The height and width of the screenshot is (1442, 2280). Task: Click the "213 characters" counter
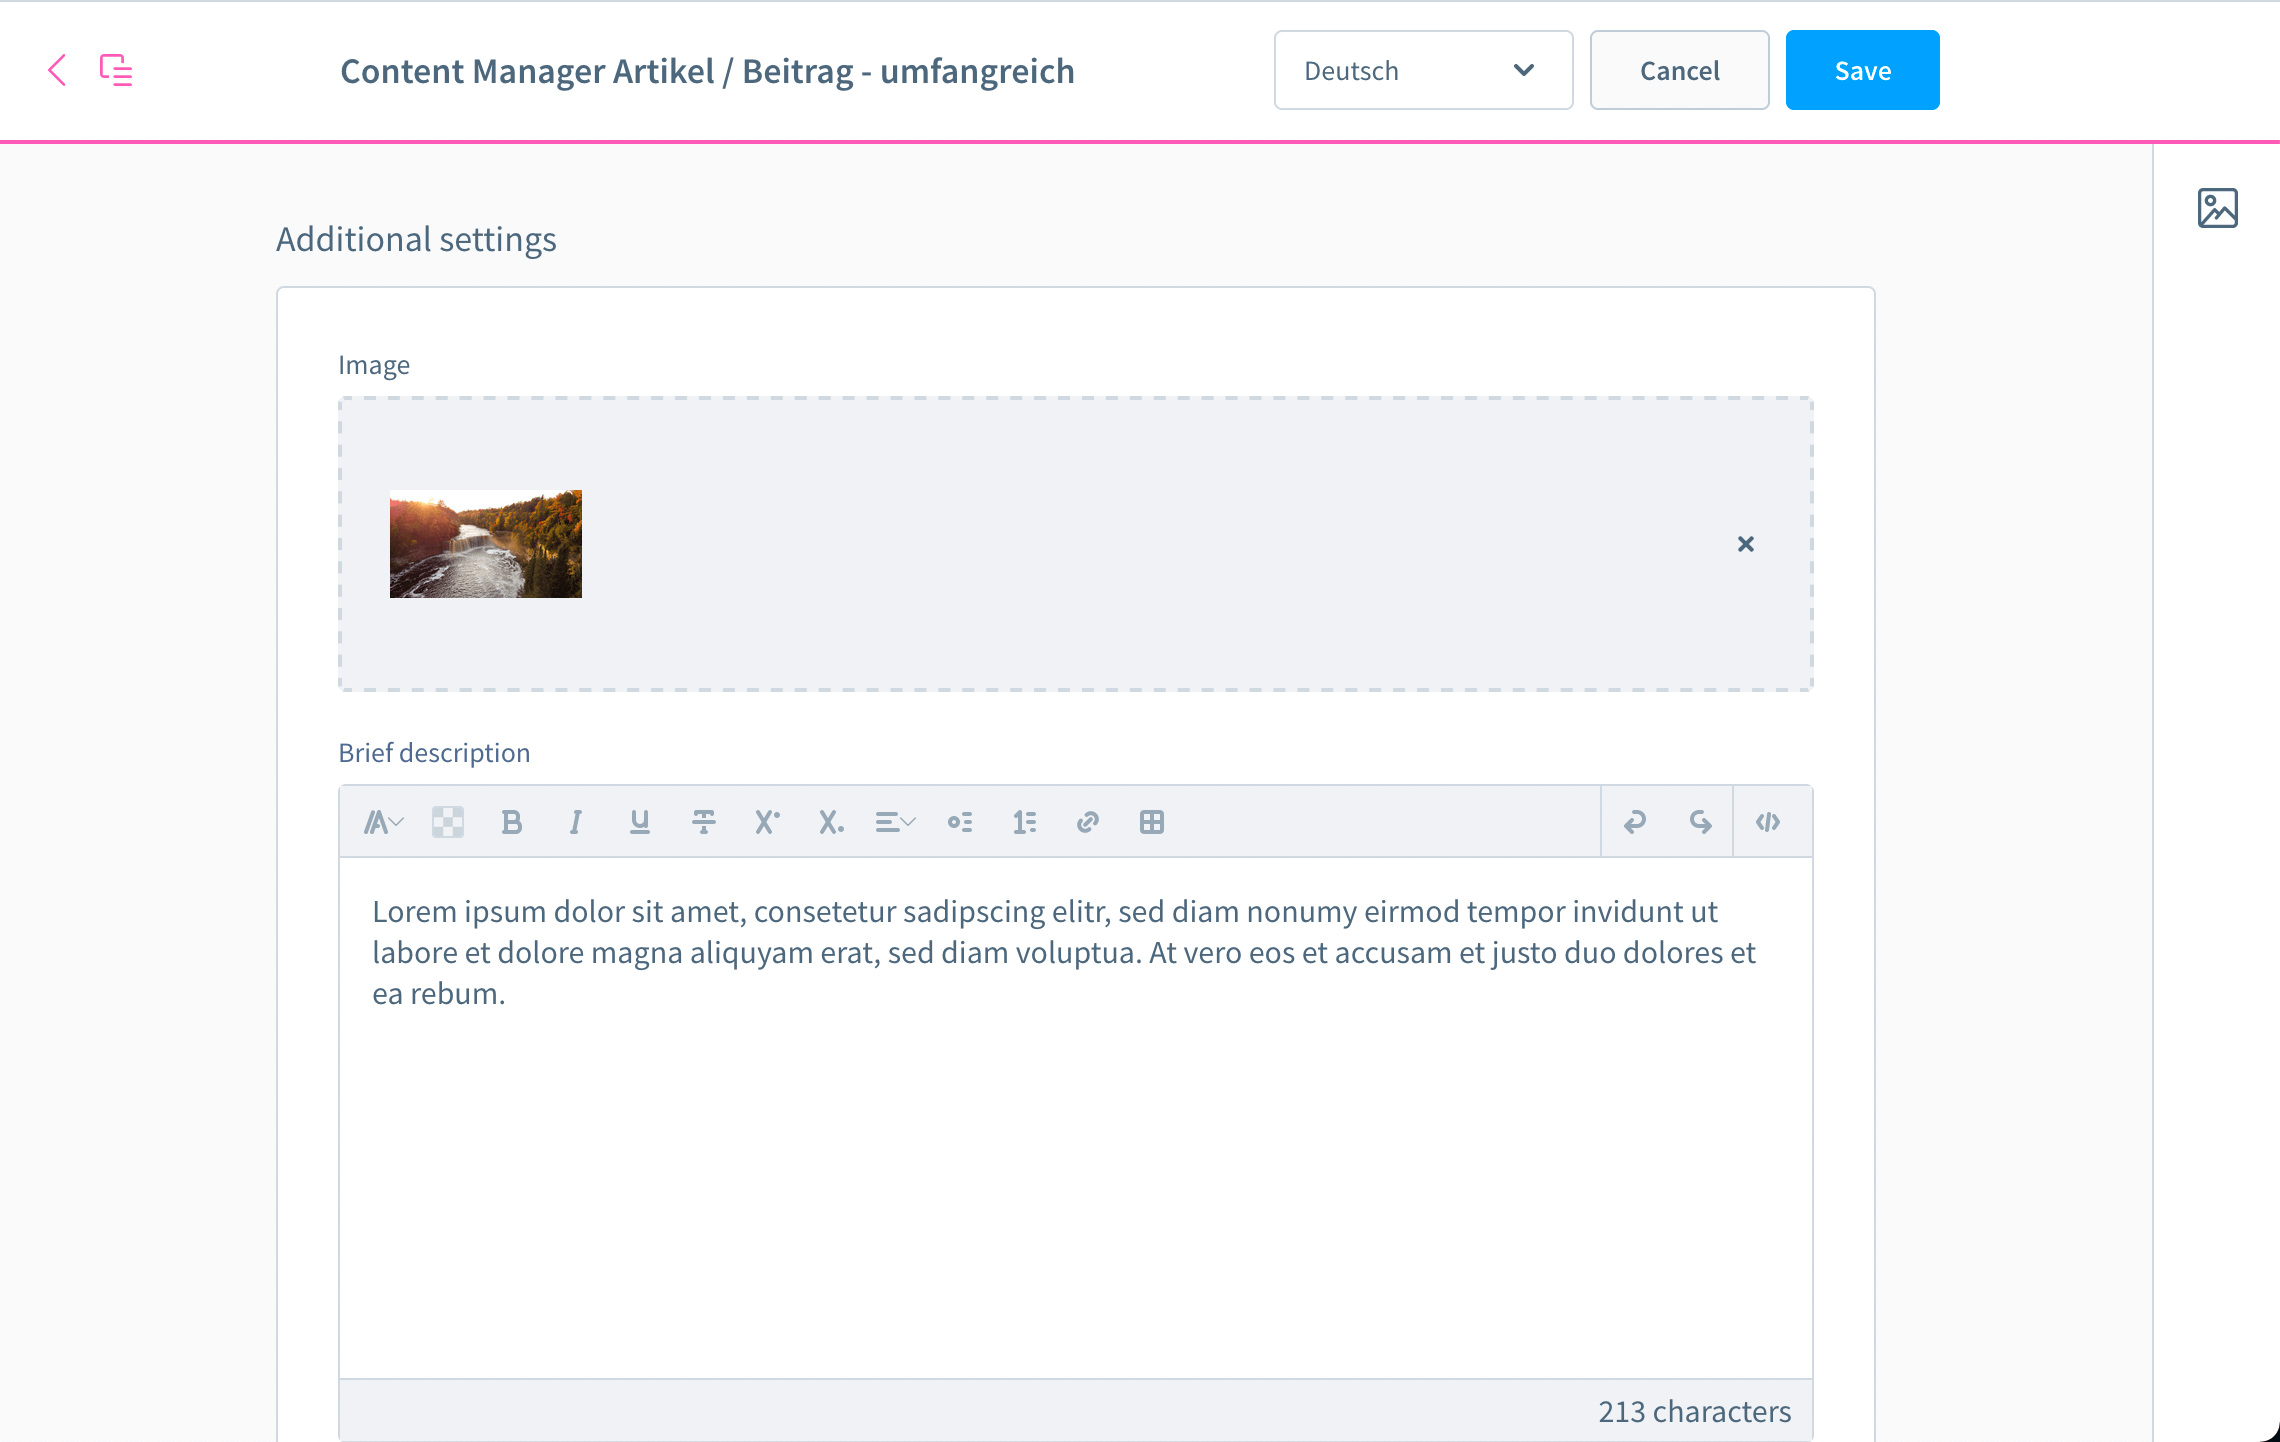(x=1694, y=1411)
